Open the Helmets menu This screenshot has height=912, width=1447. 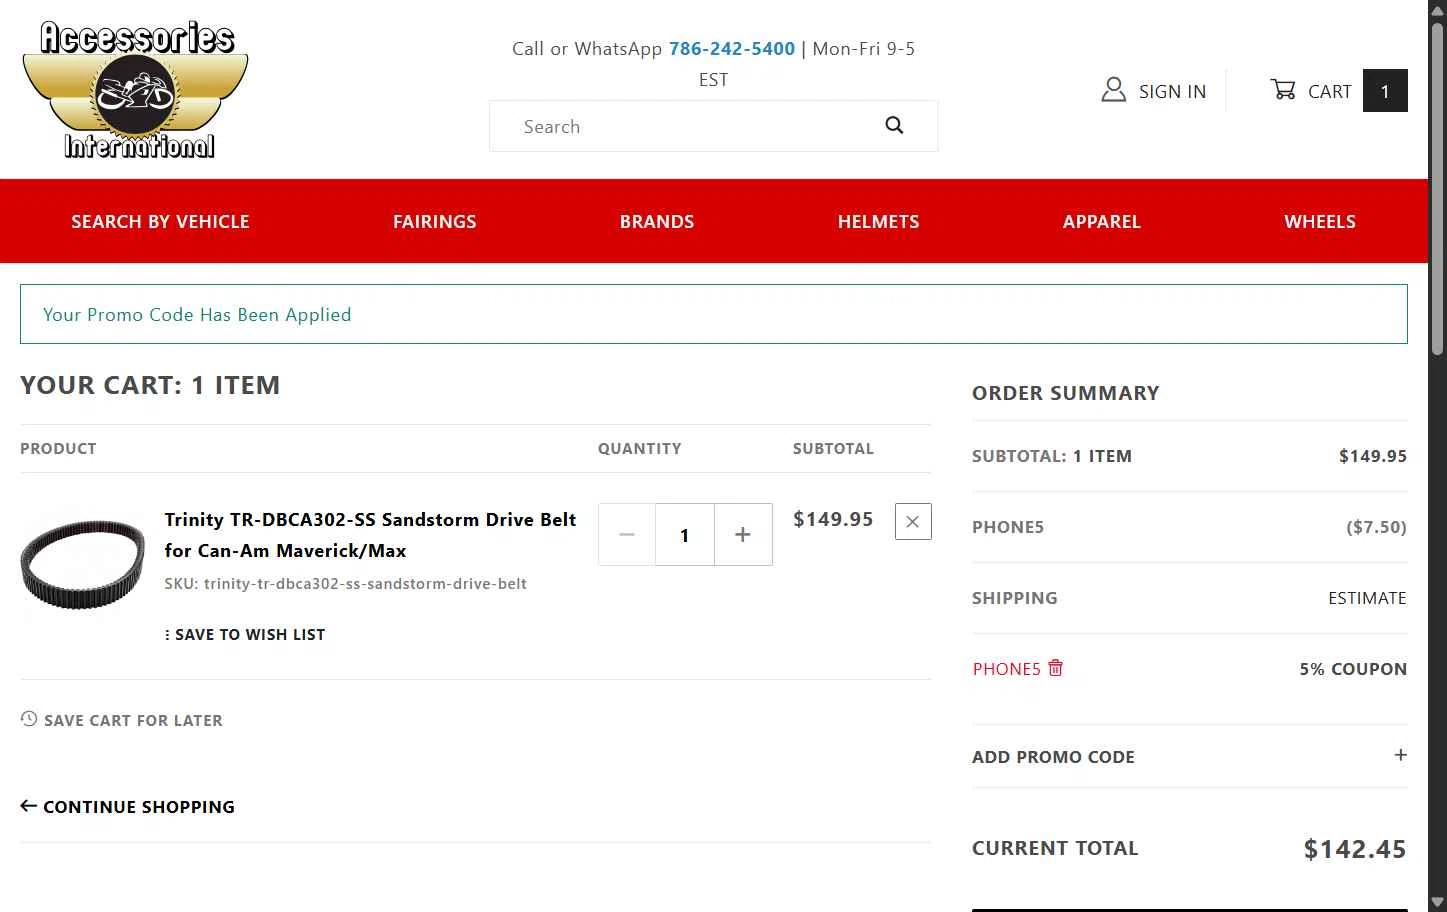(x=878, y=221)
